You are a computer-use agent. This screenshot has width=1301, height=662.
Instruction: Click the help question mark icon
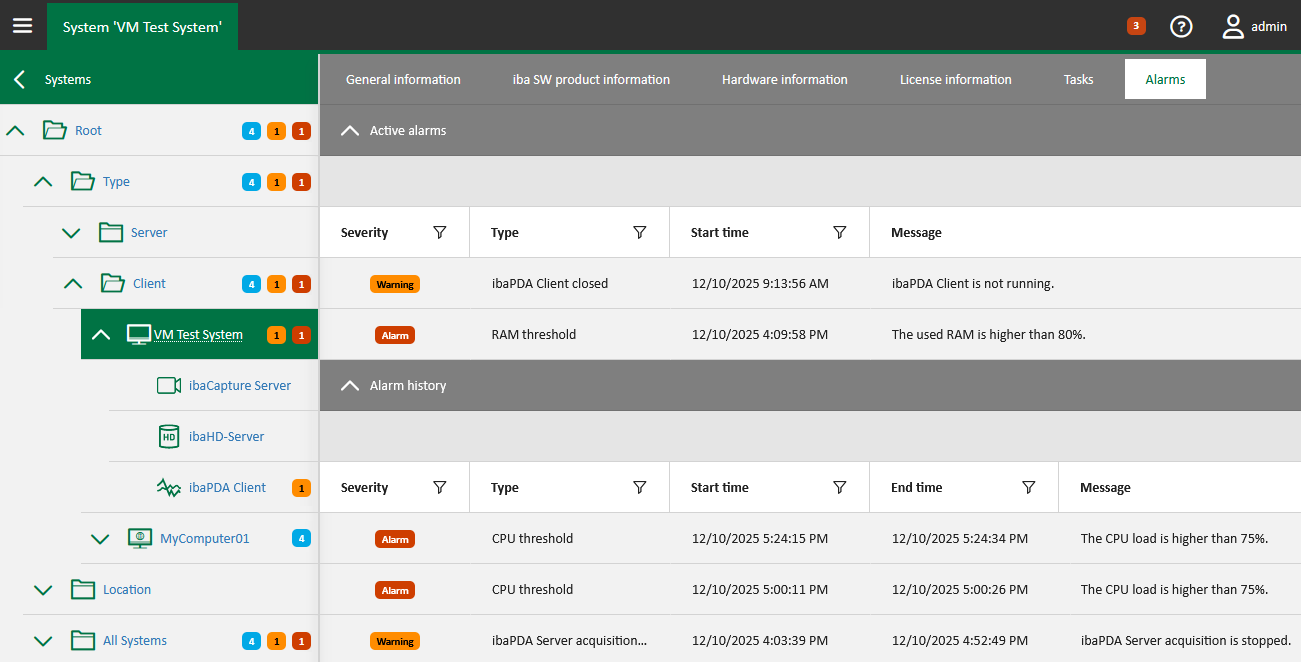(1181, 27)
